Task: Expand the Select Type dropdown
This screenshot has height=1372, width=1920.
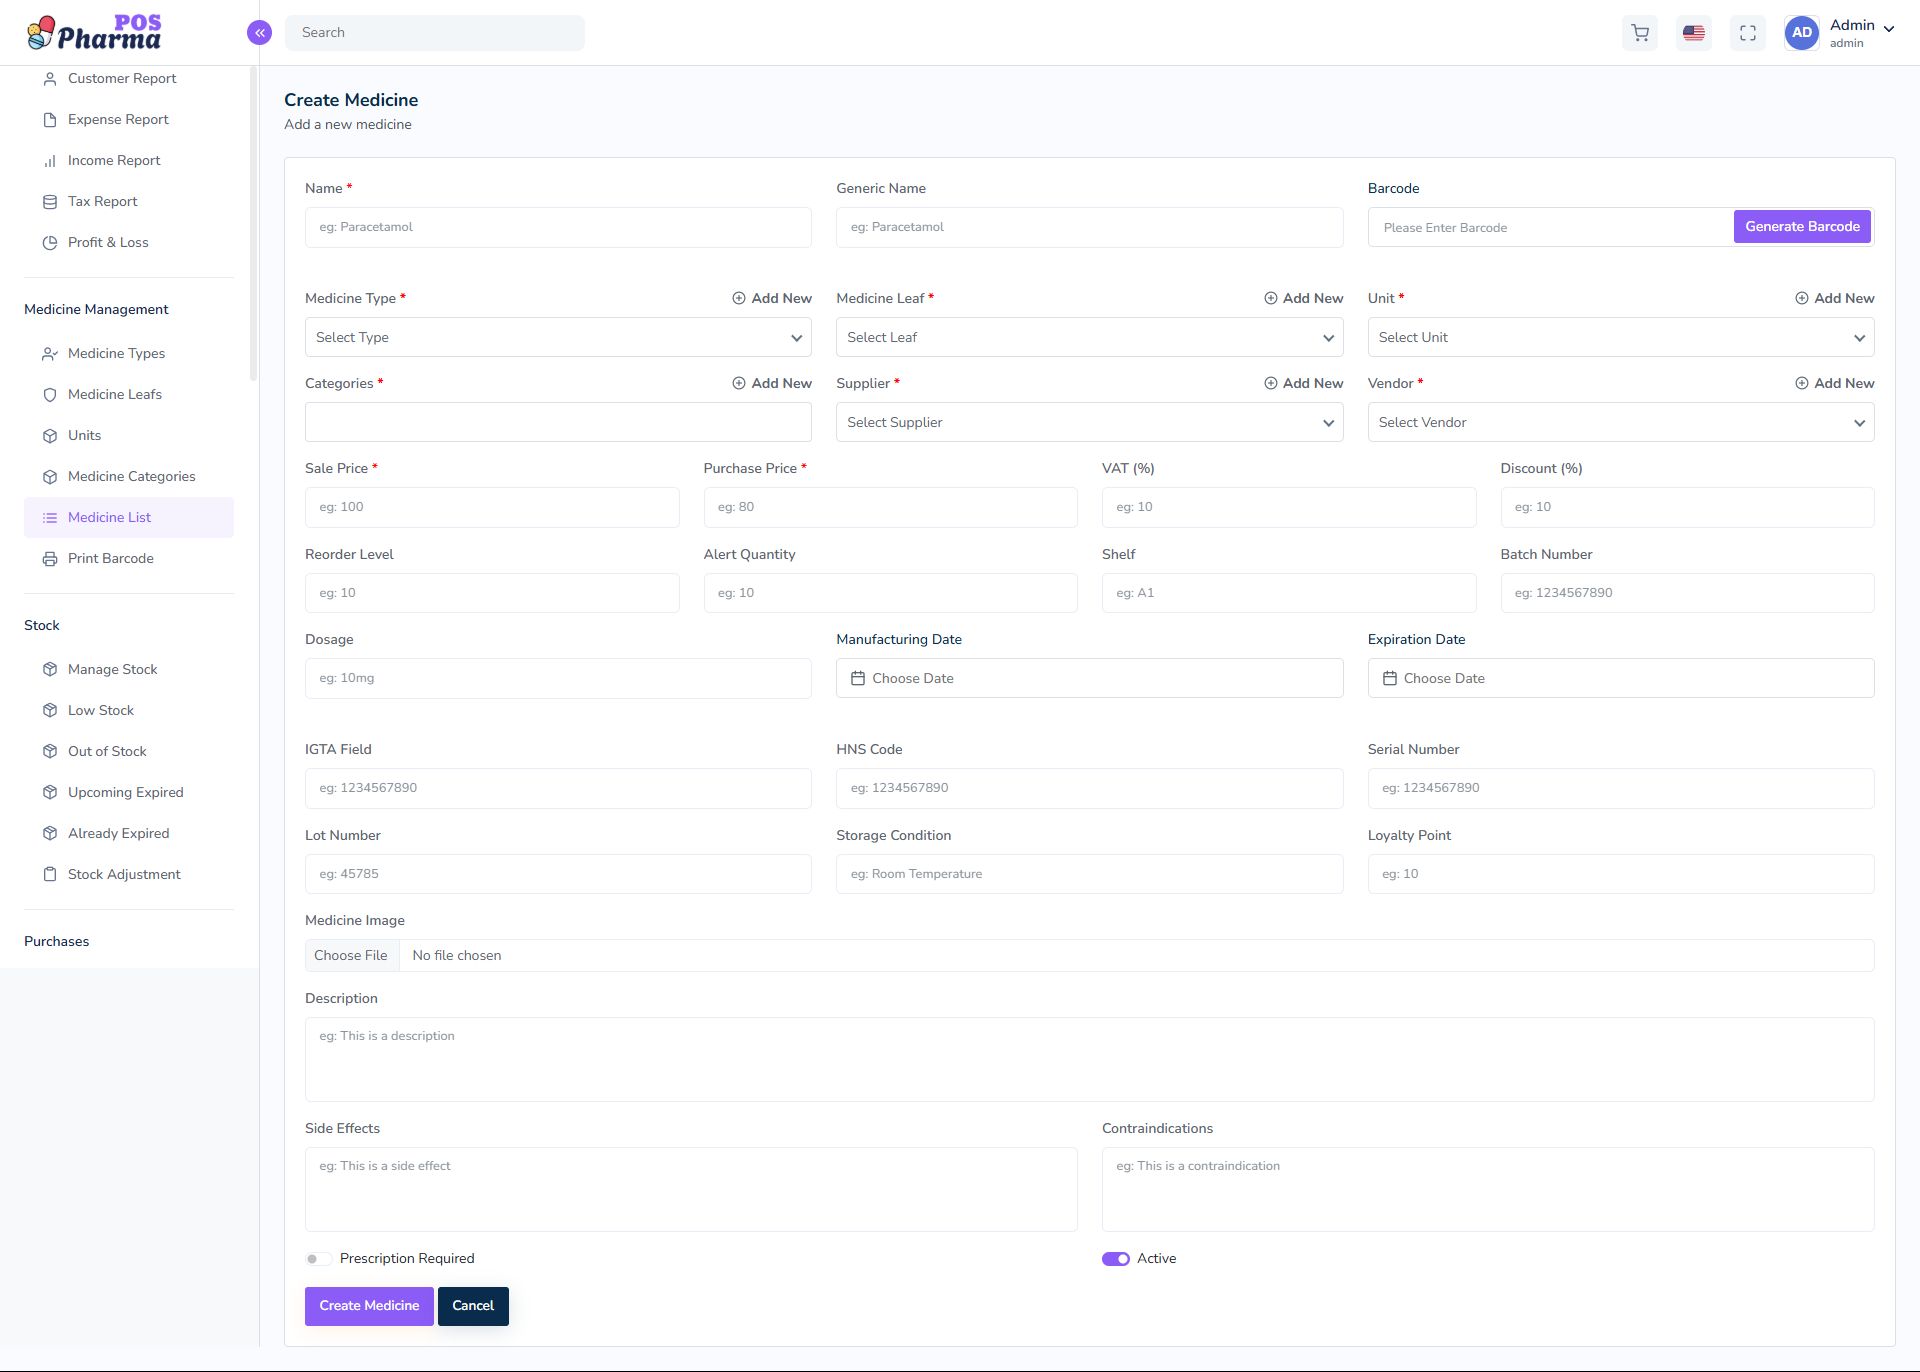Action: pyautogui.click(x=558, y=337)
